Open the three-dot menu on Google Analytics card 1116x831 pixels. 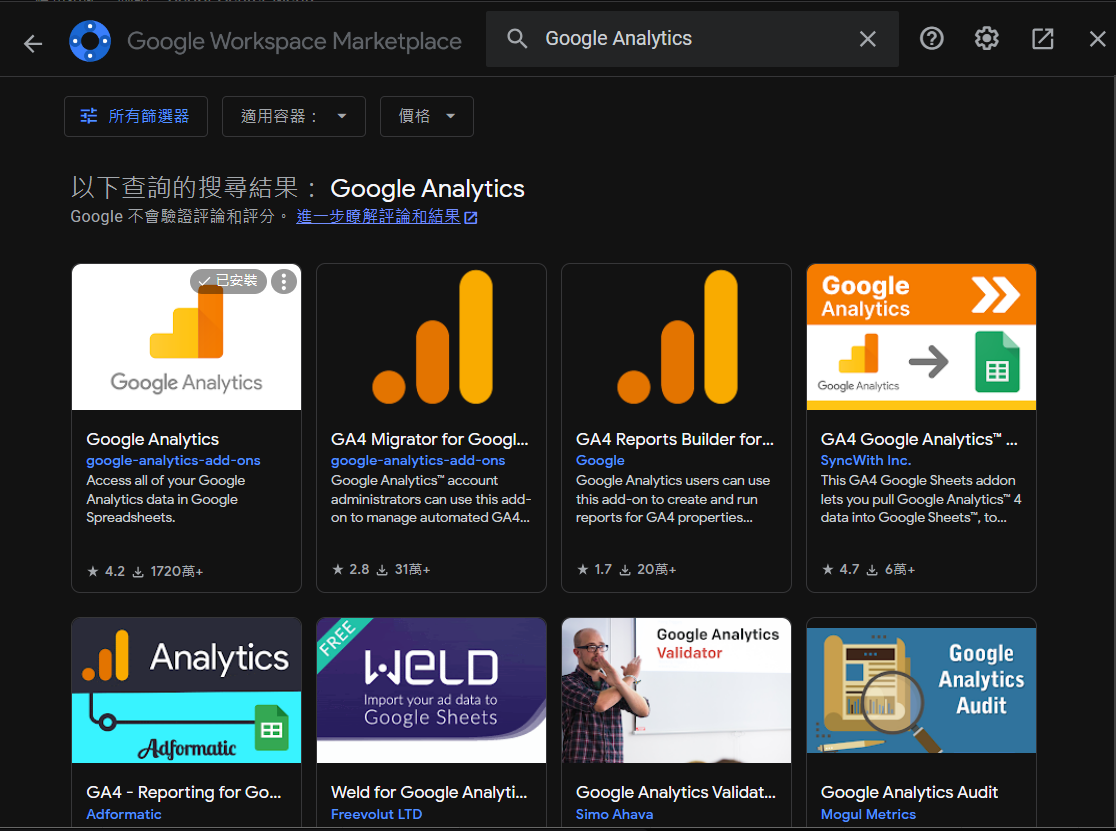point(284,282)
